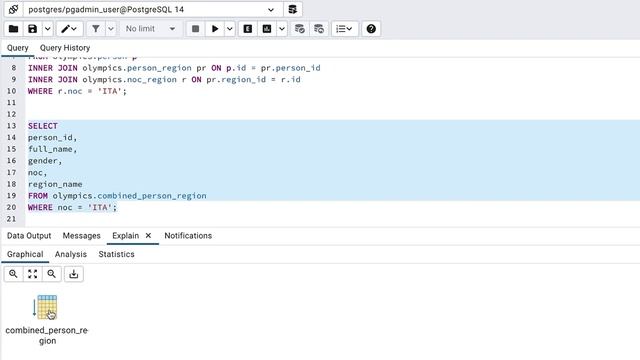The width and height of the screenshot is (640, 360).
Task: Click the Rollback transaction icon
Action: [319, 29]
